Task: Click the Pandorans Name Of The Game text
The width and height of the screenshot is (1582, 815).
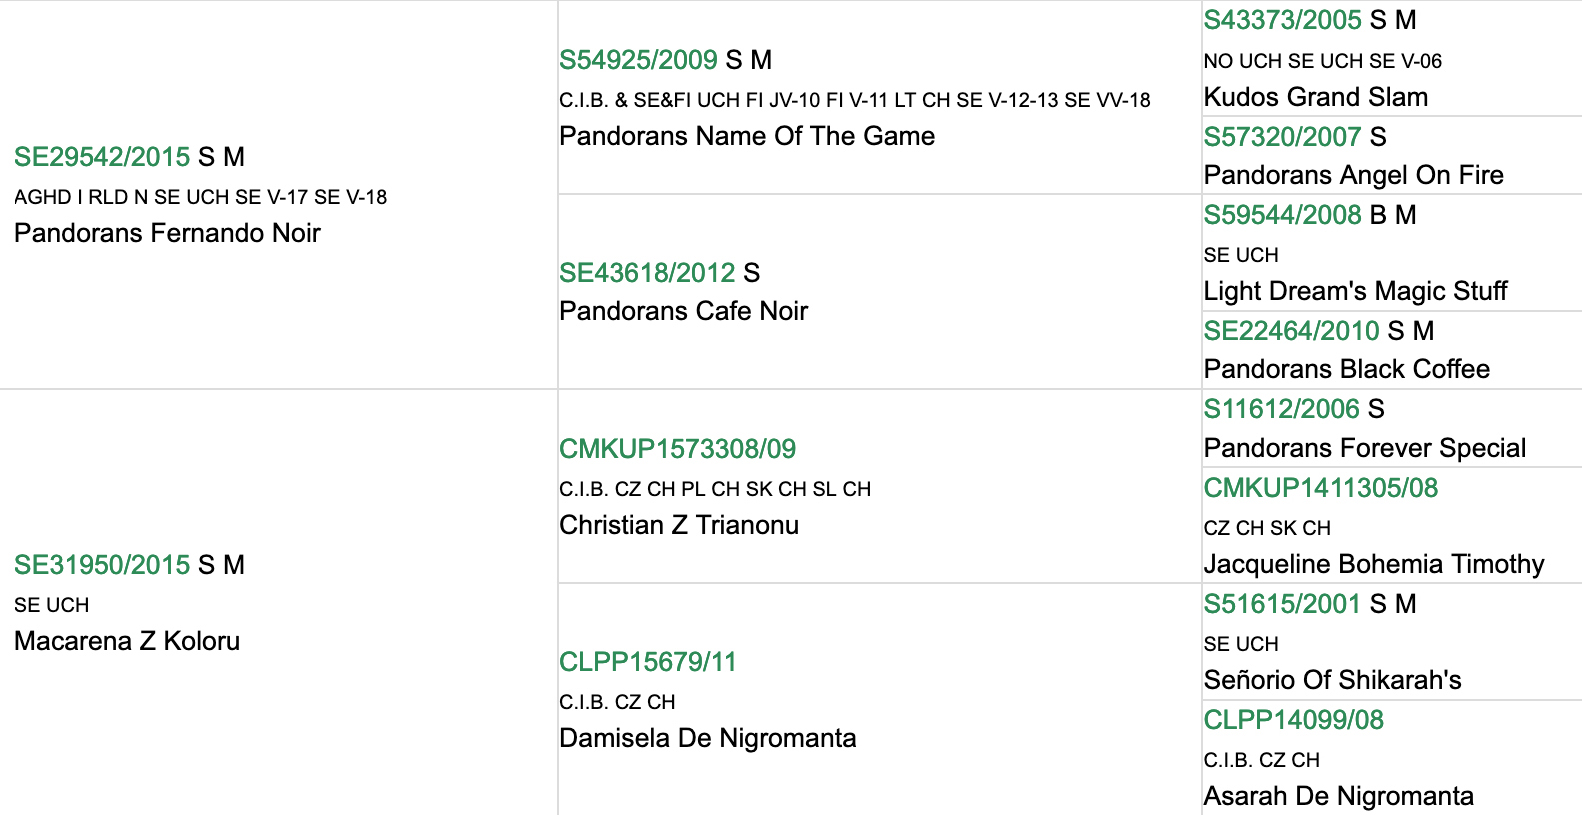Action: [747, 136]
